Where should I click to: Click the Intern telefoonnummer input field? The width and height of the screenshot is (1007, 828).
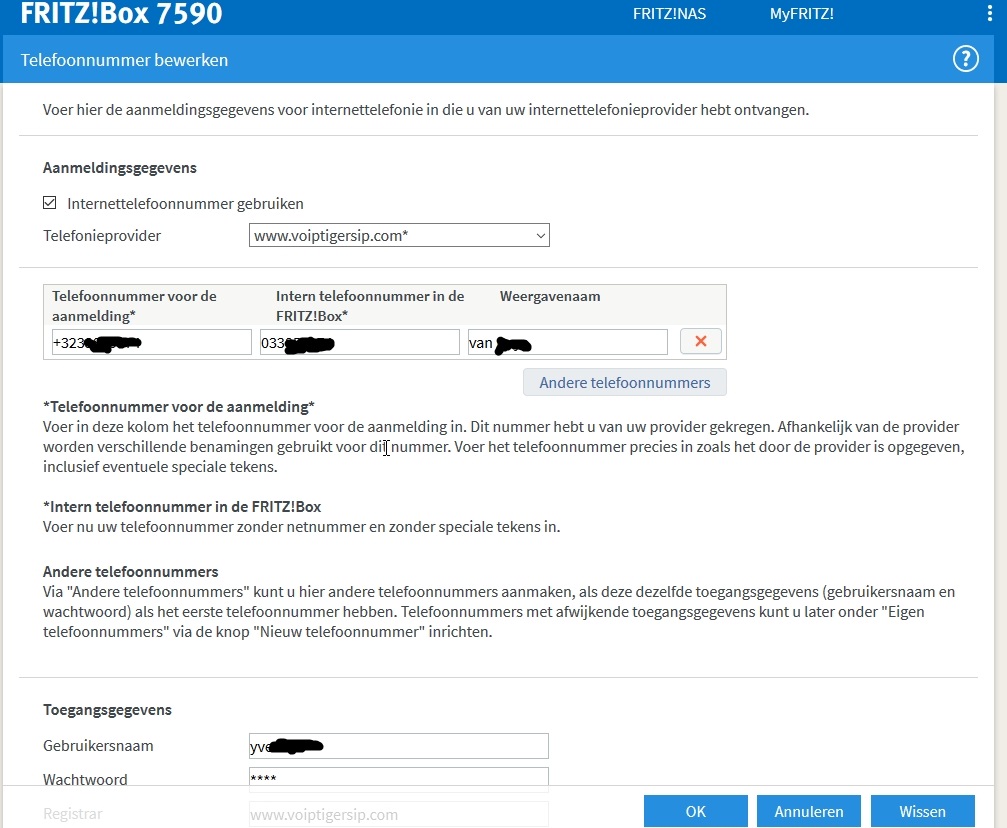359,343
